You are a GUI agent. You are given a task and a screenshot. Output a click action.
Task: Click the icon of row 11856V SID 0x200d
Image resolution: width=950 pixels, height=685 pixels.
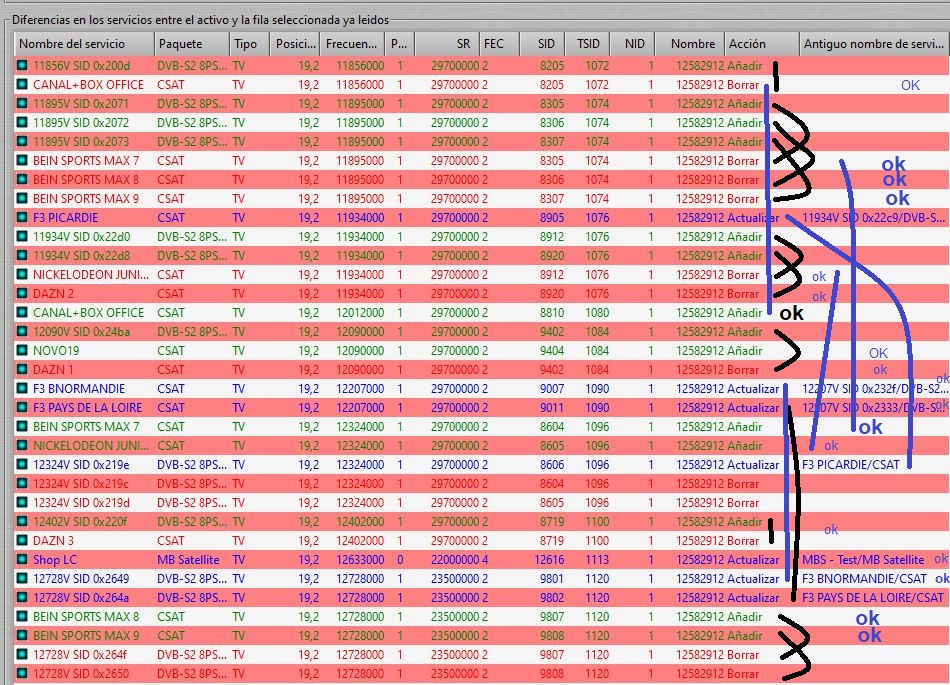coord(22,65)
